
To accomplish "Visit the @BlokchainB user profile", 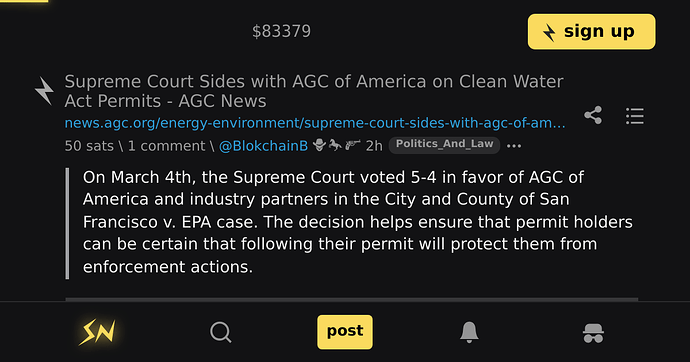I will 263,146.
